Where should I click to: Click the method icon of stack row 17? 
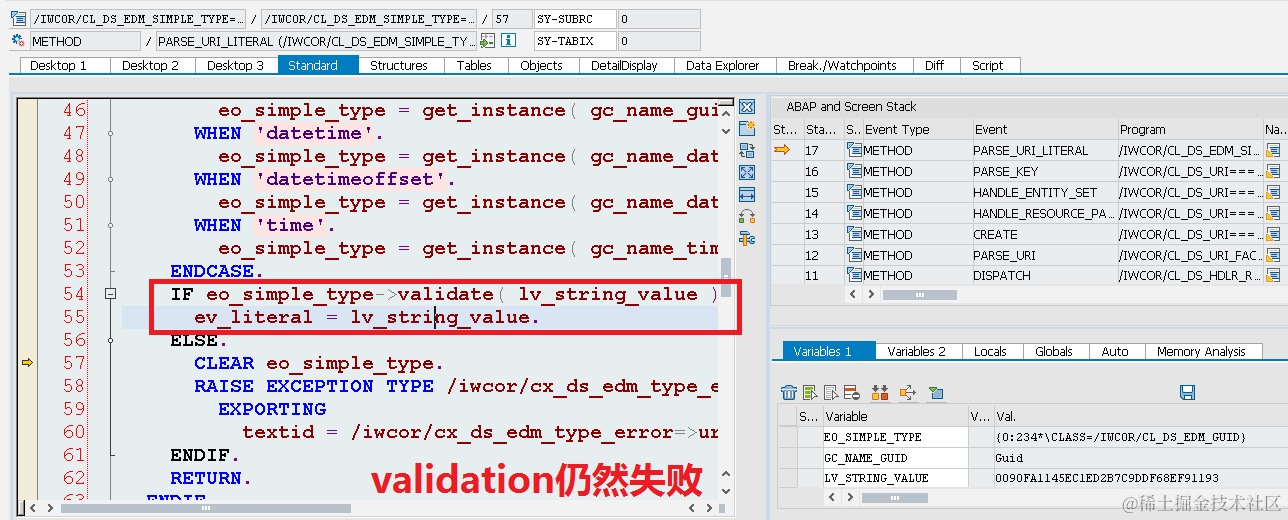click(853, 150)
